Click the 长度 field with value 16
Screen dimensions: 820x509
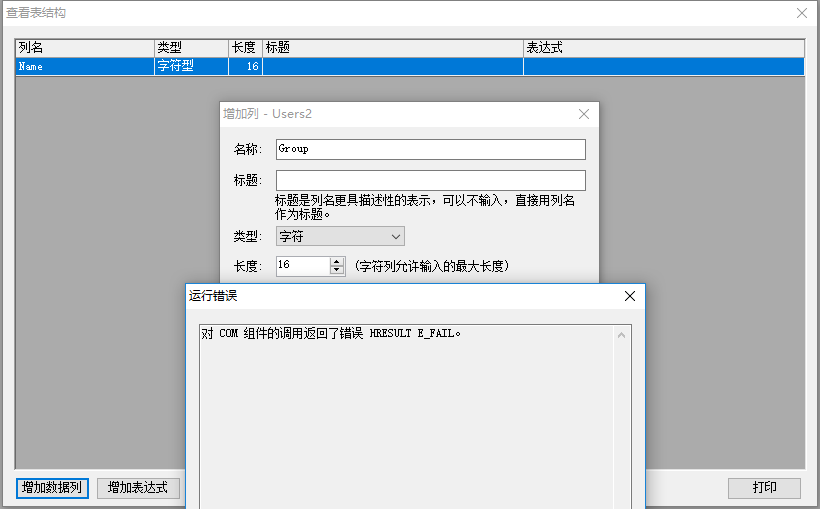click(303, 266)
